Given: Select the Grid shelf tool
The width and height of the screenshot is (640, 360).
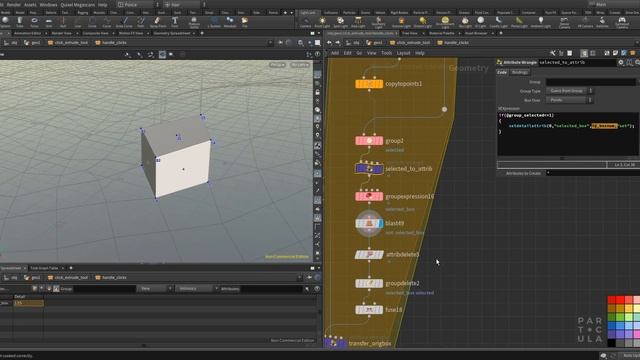Looking at the screenshot, I should [x=49, y=22].
